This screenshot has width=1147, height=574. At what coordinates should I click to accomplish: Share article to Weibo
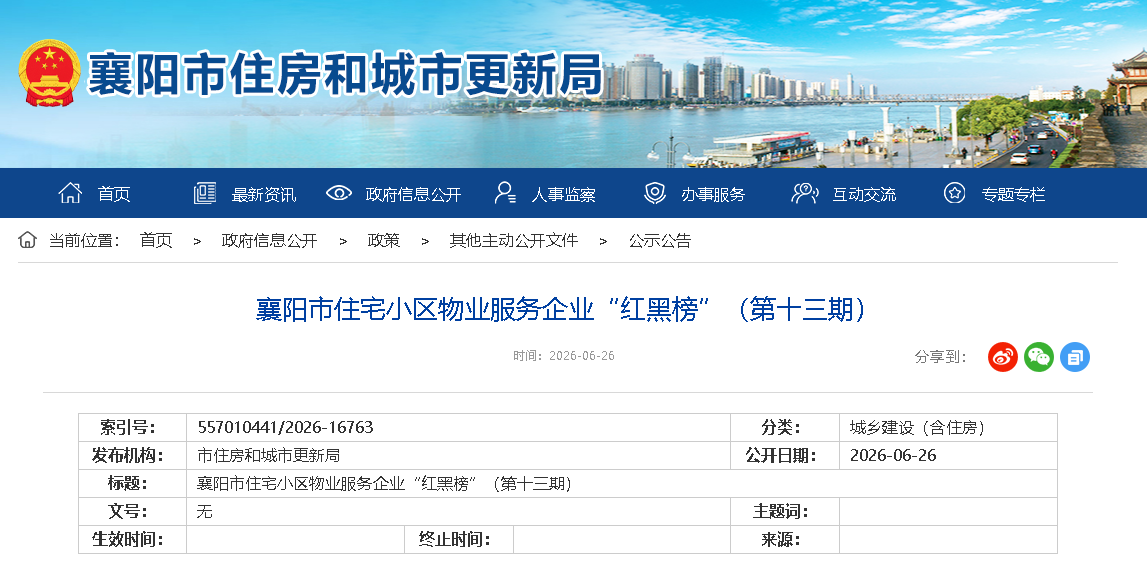coord(1003,357)
